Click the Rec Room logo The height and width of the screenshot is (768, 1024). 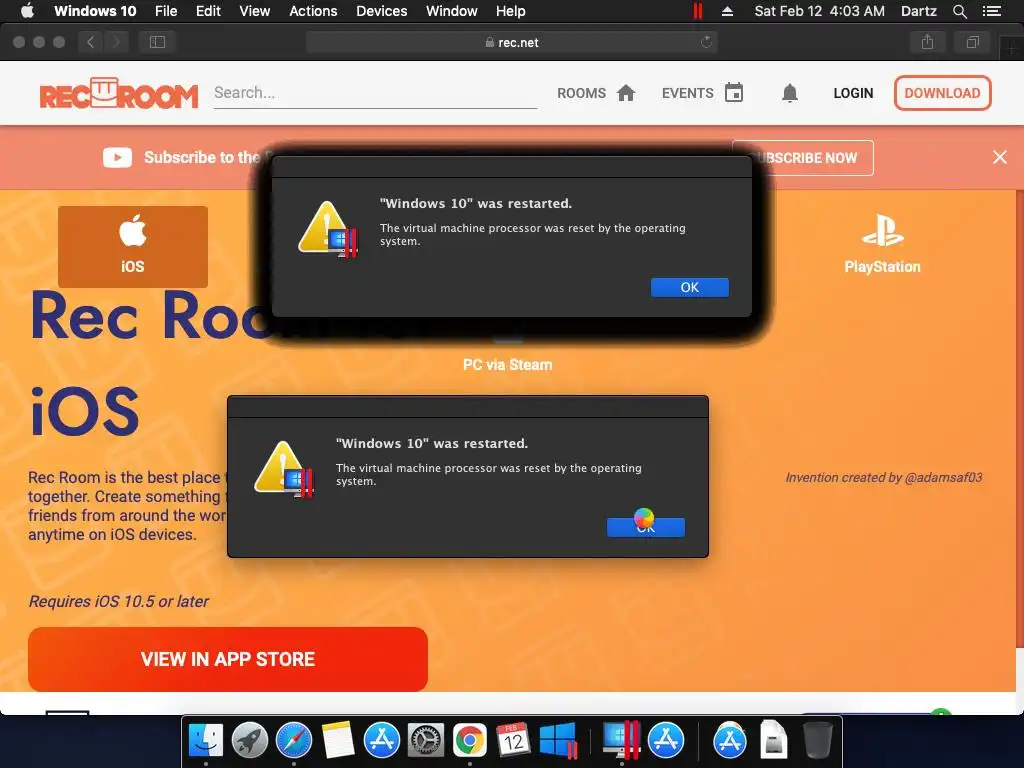[x=118, y=93]
